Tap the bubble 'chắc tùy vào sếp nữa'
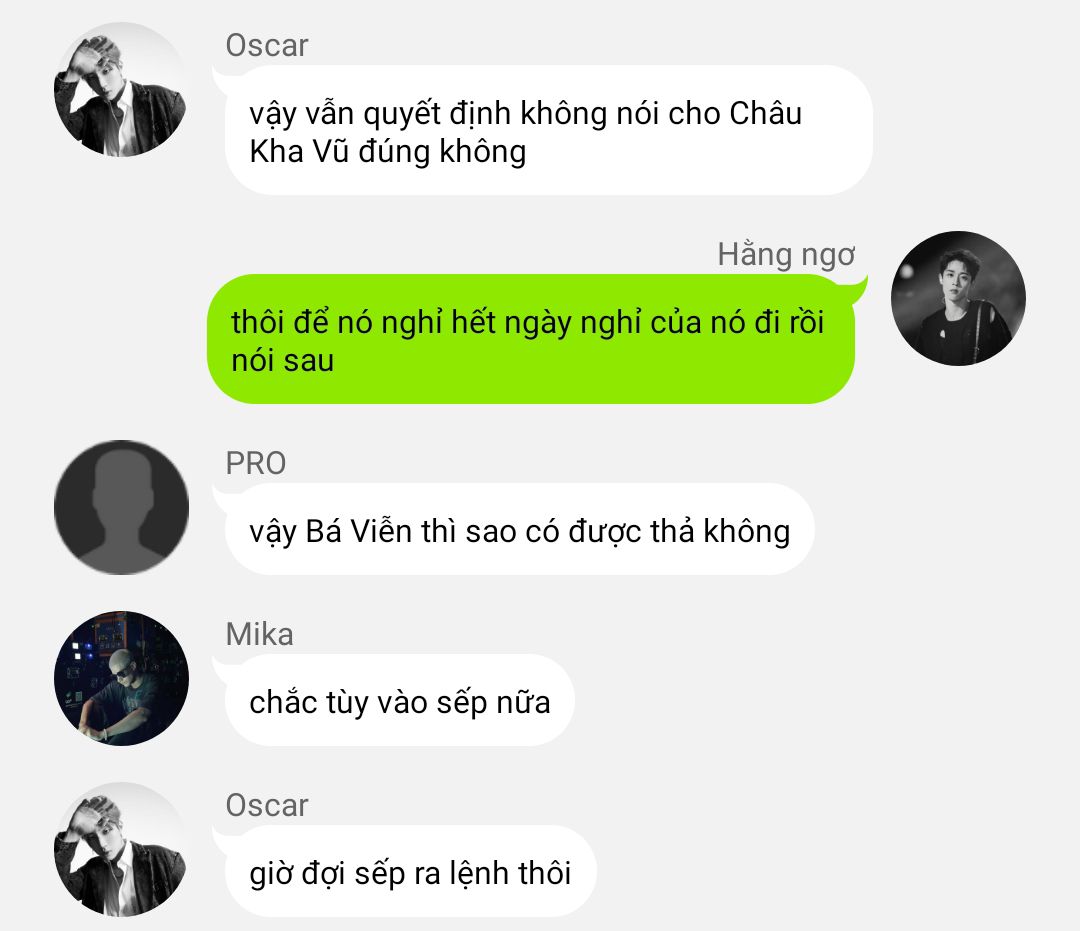This screenshot has height=931, width=1080. click(x=399, y=700)
